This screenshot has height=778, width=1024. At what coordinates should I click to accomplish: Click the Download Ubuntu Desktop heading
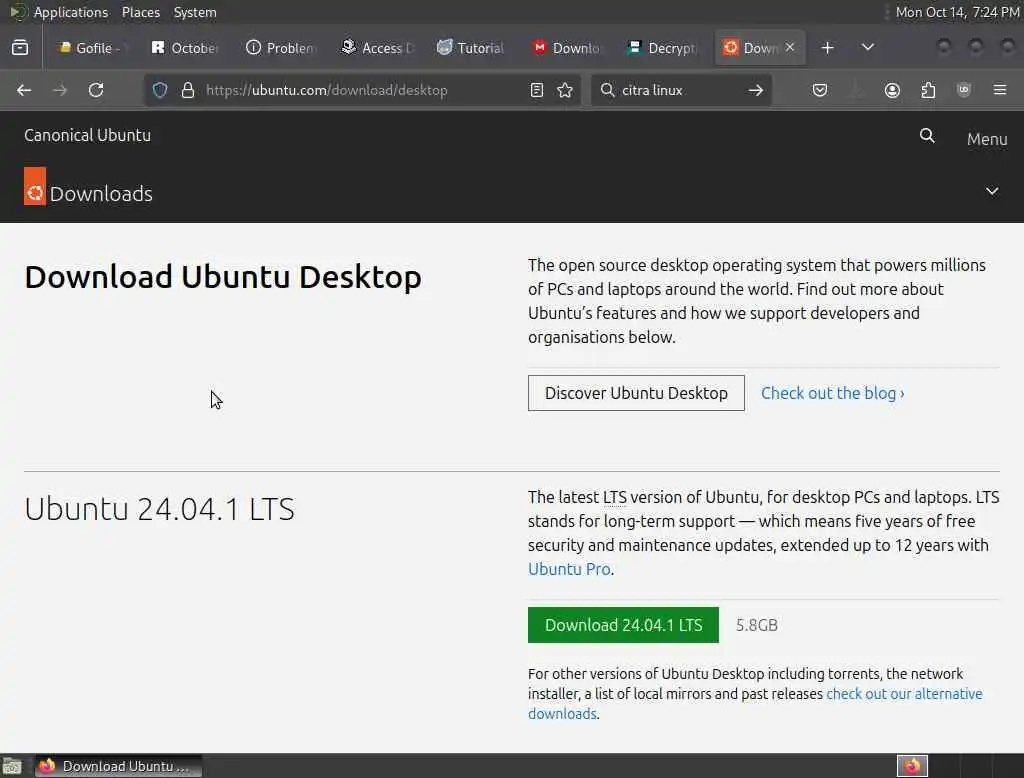[223, 277]
